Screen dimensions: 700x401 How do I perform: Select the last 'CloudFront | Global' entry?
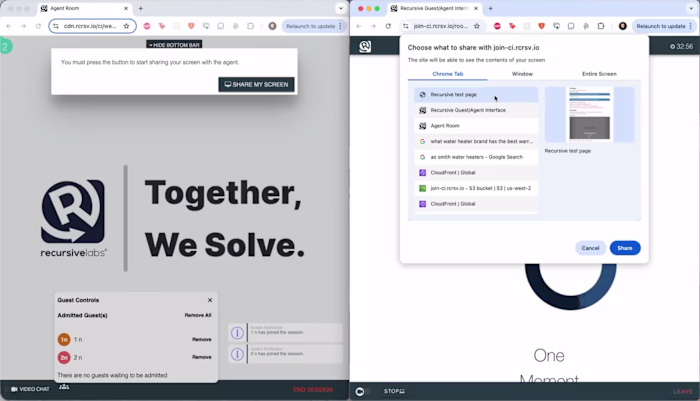pos(476,204)
